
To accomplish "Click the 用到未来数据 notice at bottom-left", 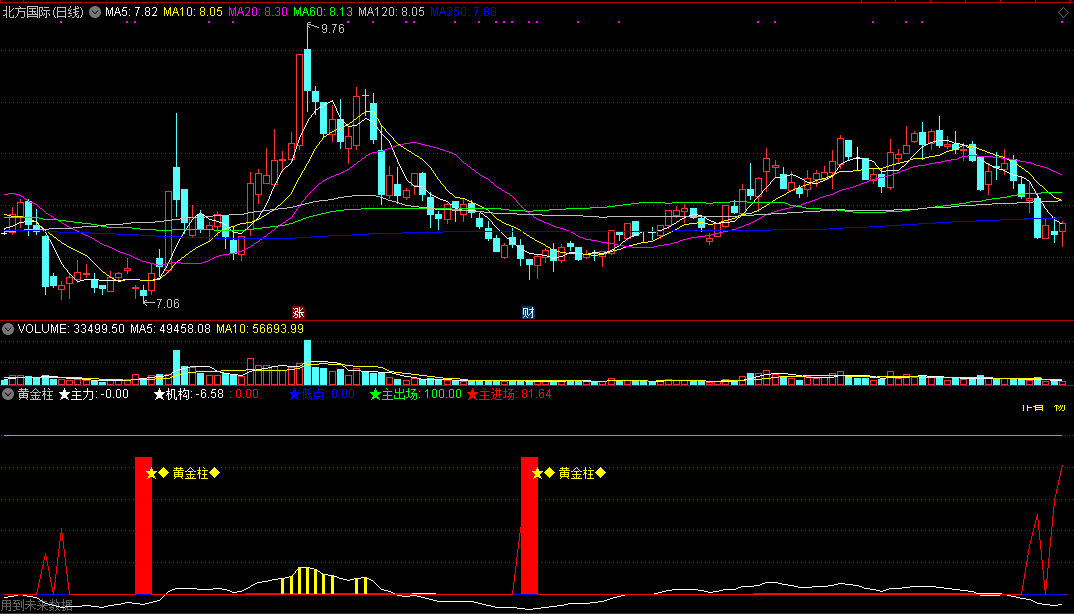I will coord(36,605).
